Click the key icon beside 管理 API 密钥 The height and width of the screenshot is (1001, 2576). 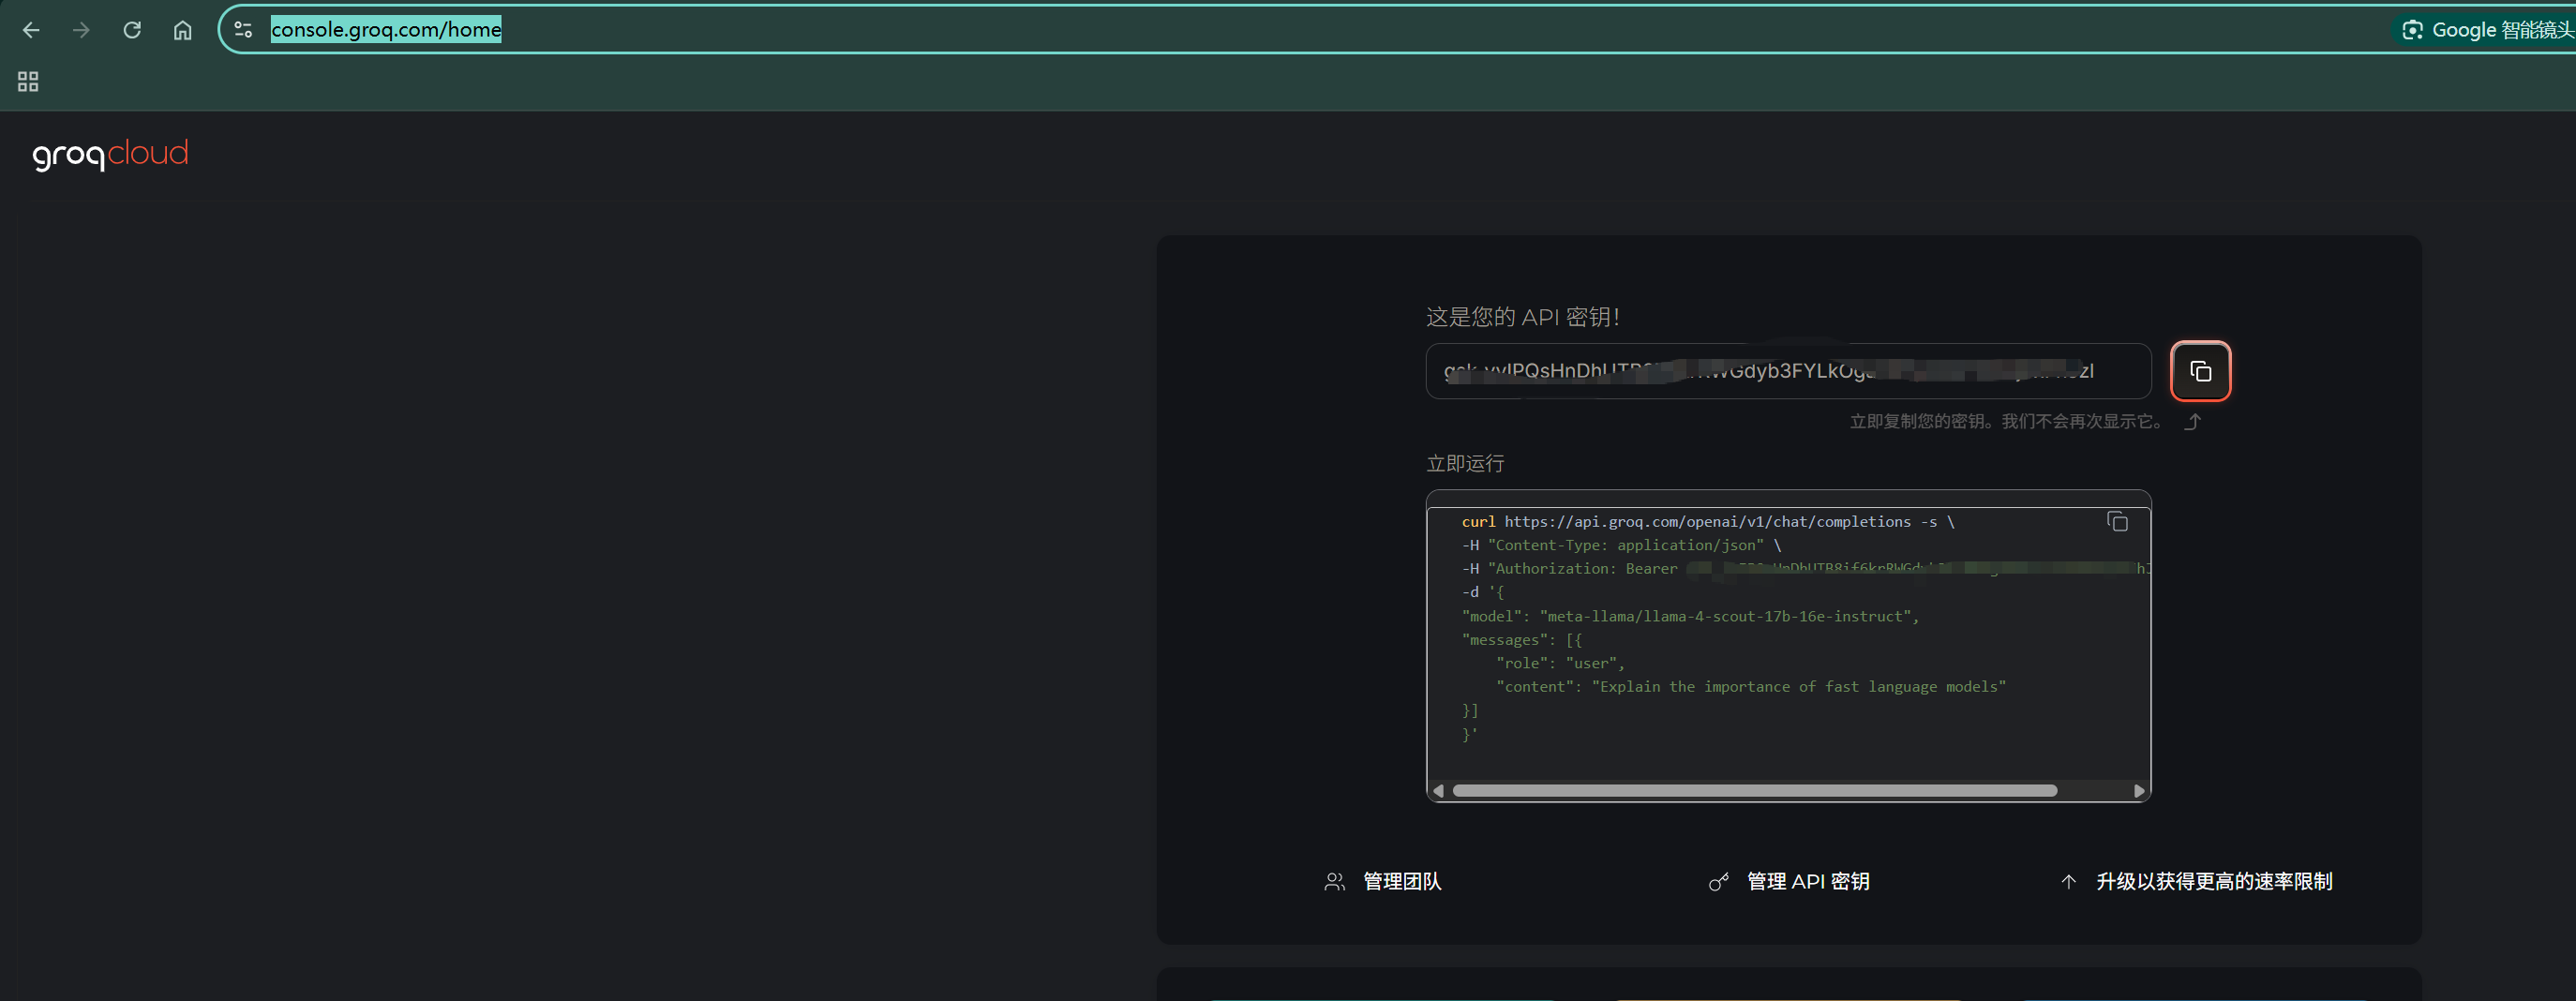pyautogui.click(x=1718, y=882)
